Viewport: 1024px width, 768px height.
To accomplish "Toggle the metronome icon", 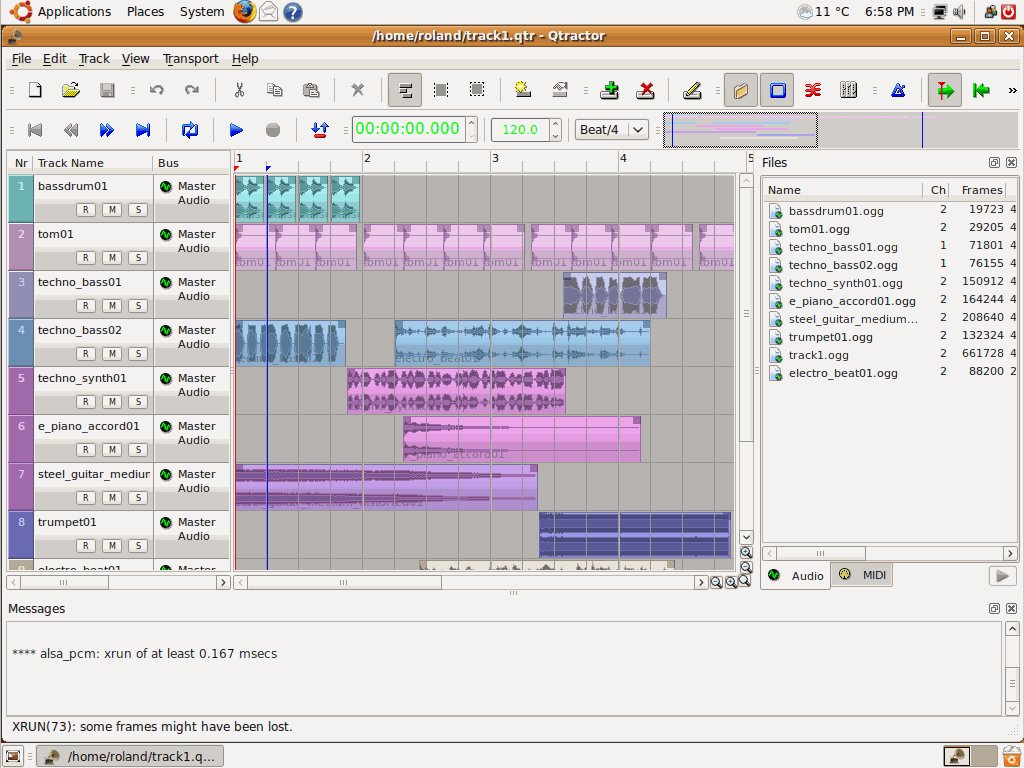I will (898, 90).
